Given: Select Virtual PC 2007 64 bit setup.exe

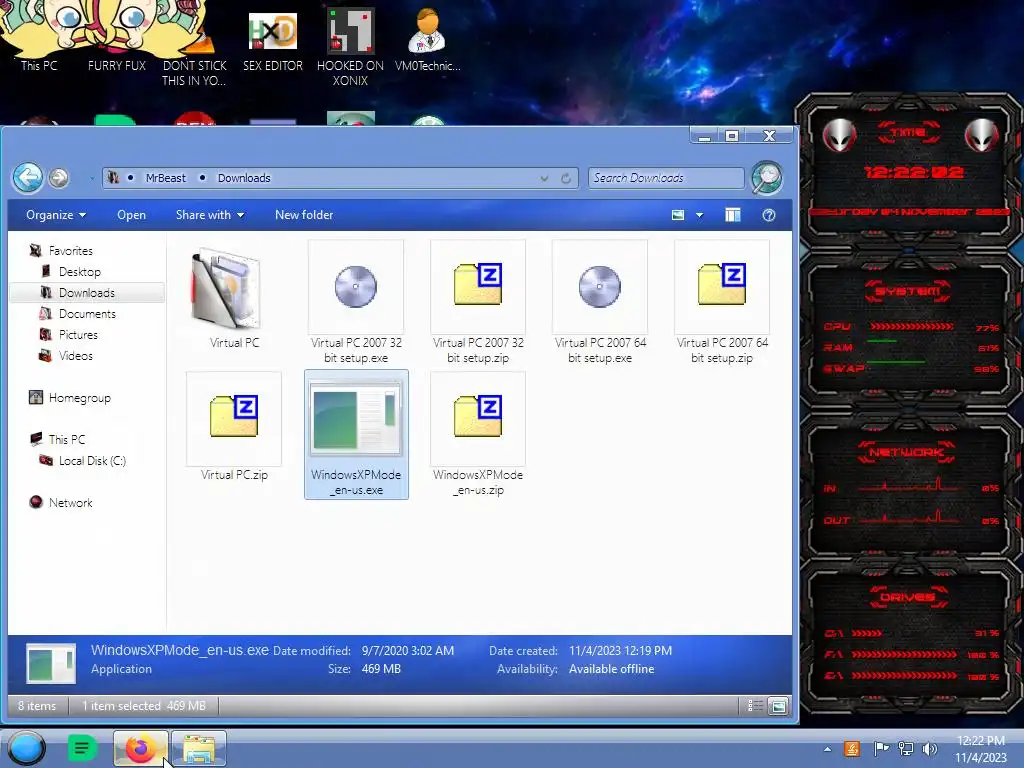Looking at the screenshot, I should coord(600,303).
